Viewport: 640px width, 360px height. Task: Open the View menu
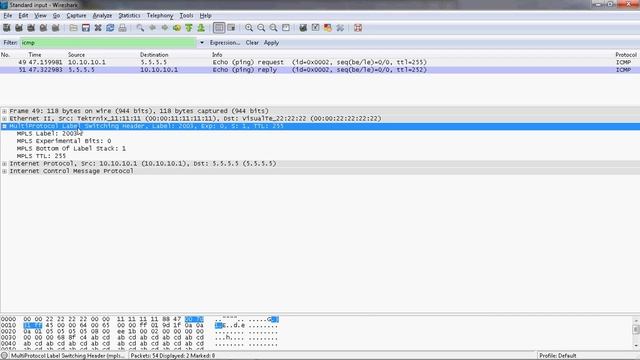[40, 16]
